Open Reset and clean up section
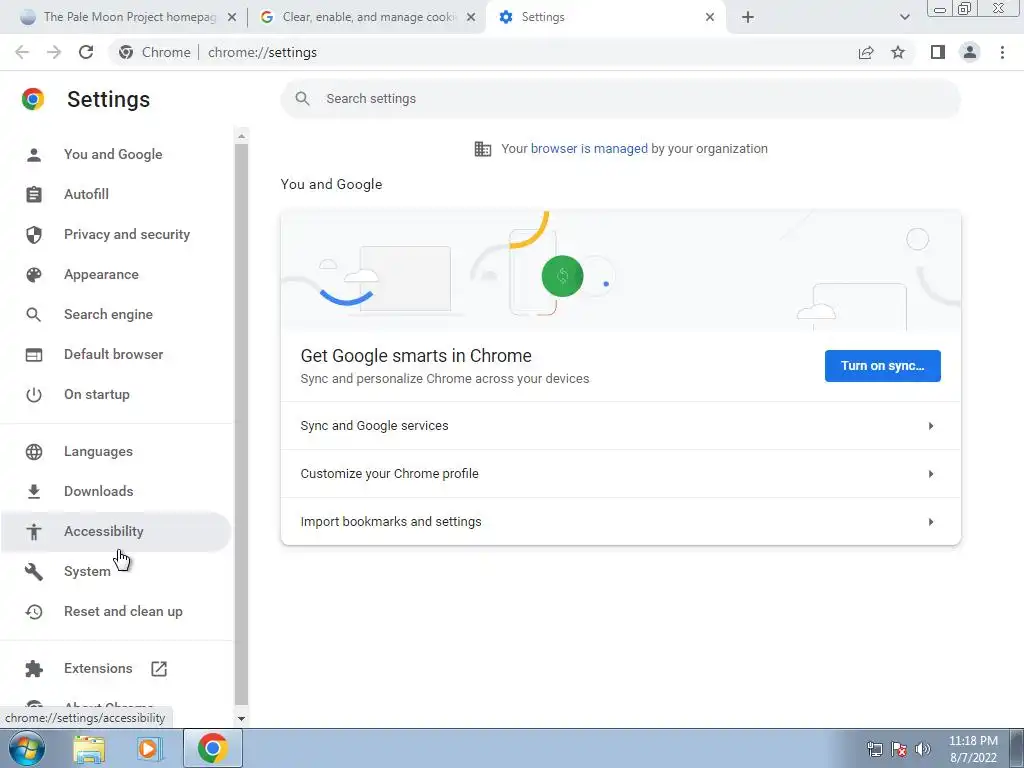Screen dimensions: 1024x768 click(116, 612)
